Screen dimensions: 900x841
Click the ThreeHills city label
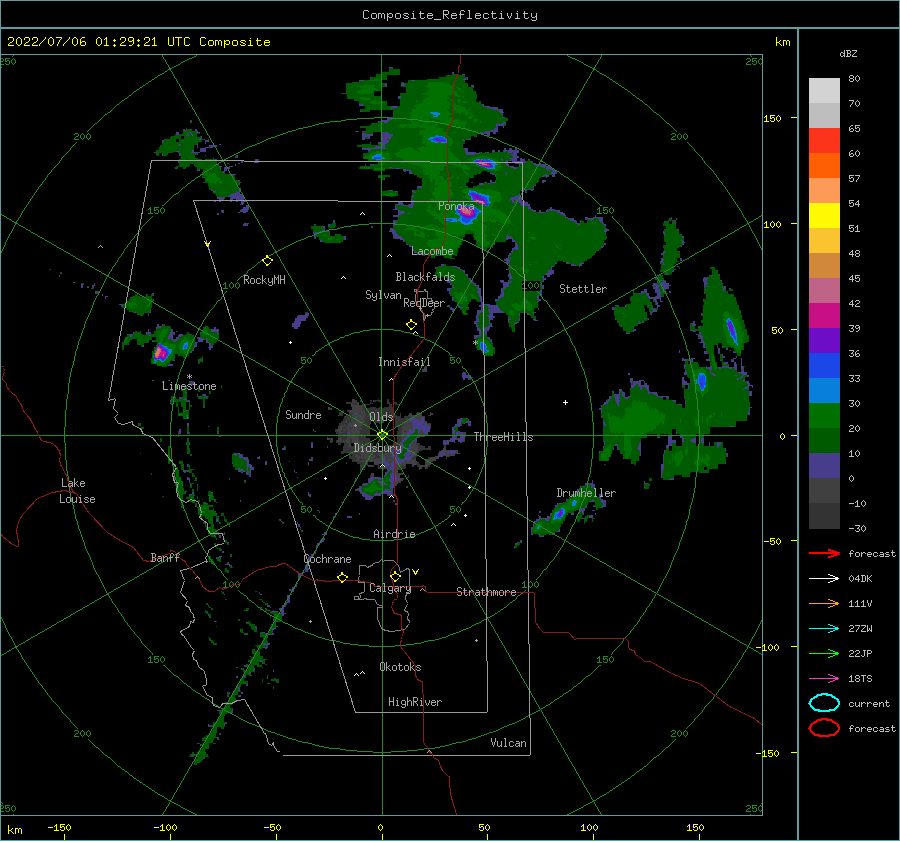[x=503, y=437]
